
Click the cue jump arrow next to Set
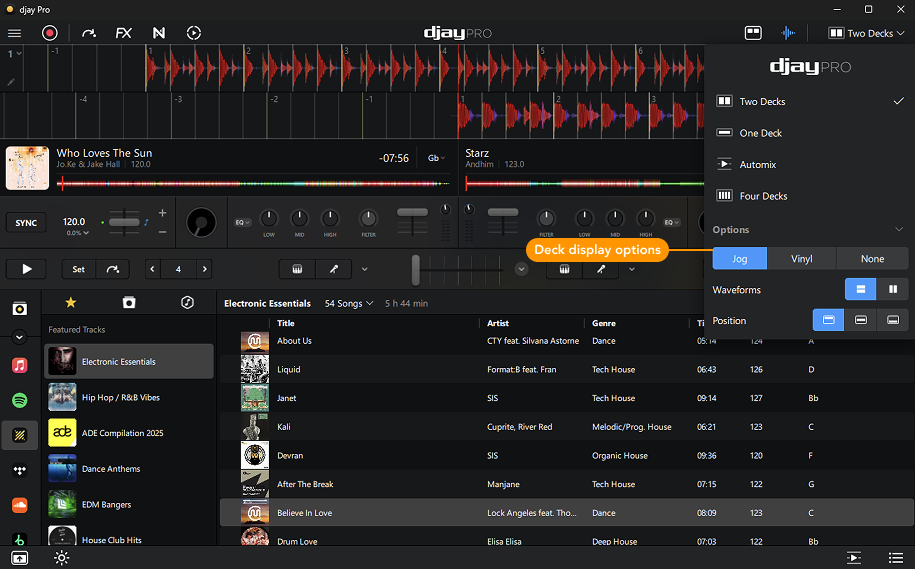(x=113, y=269)
